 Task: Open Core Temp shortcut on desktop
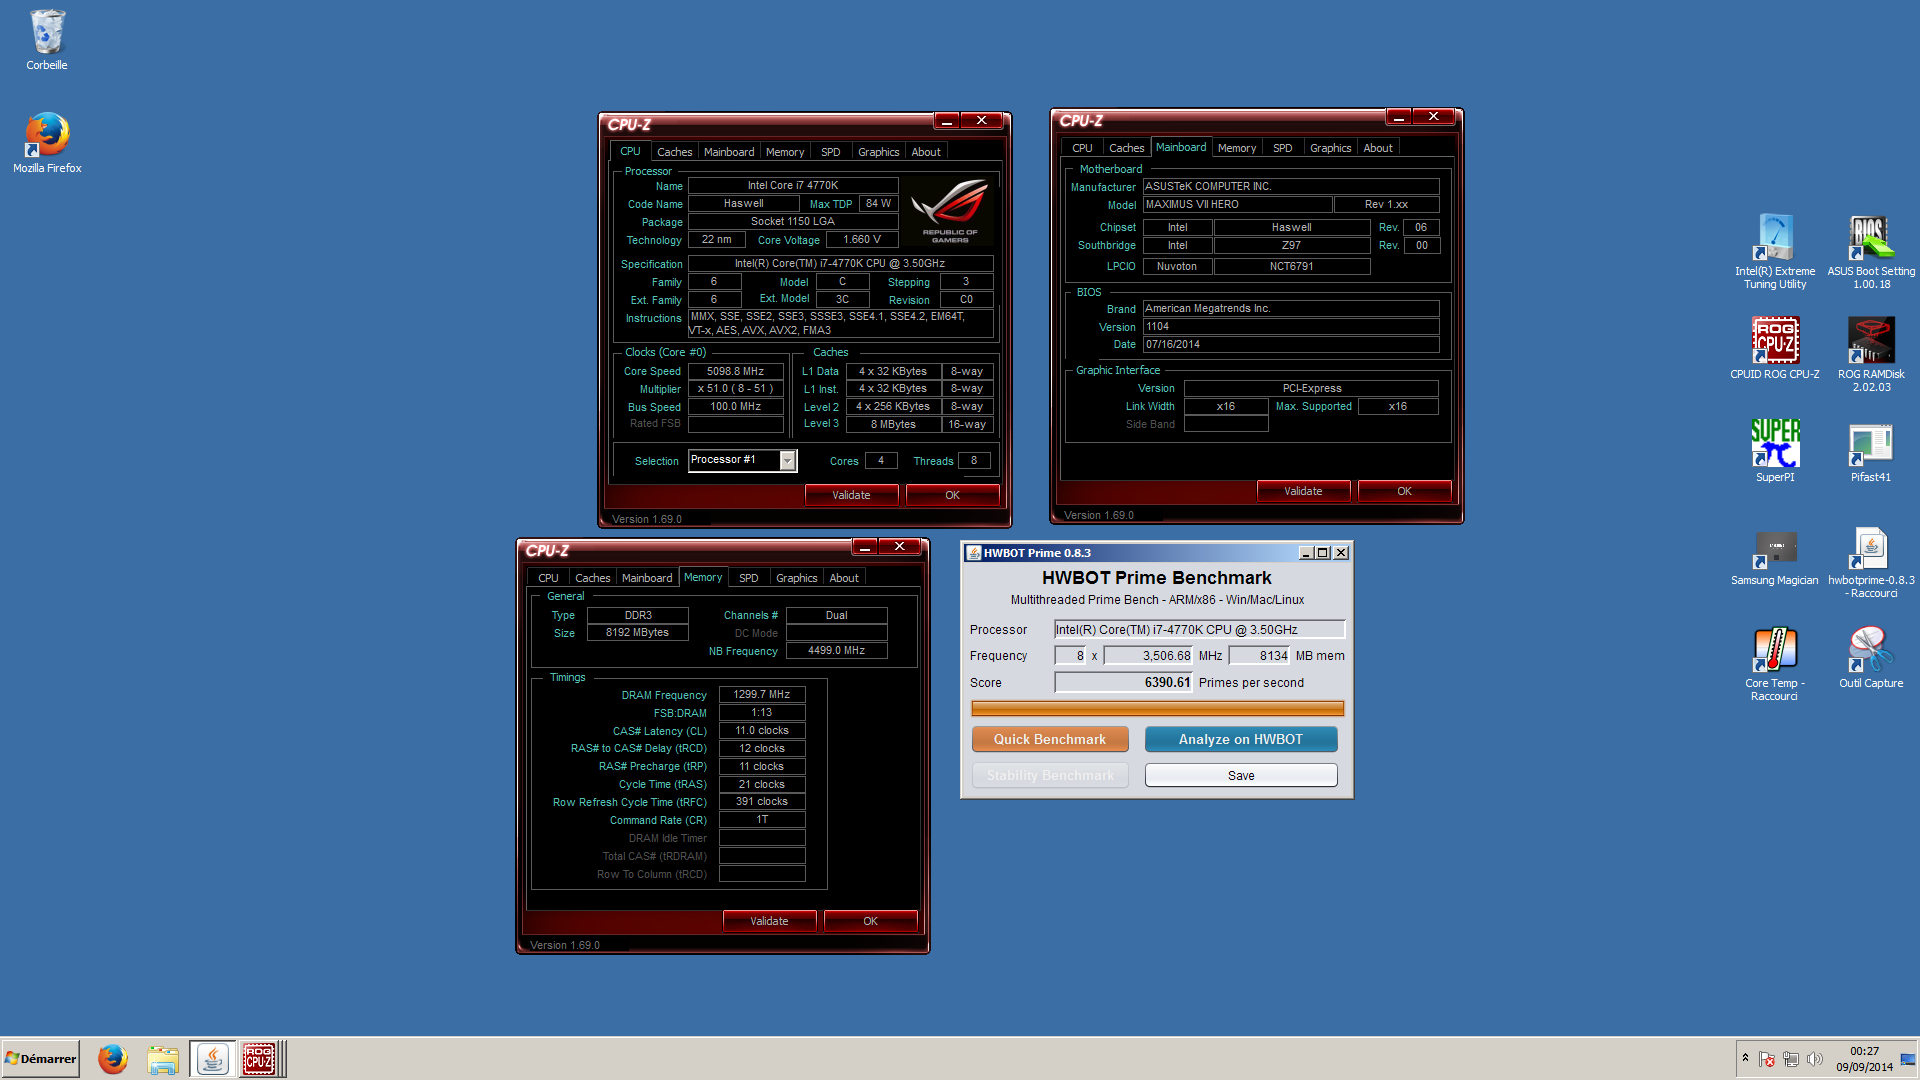pyautogui.click(x=1775, y=664)
